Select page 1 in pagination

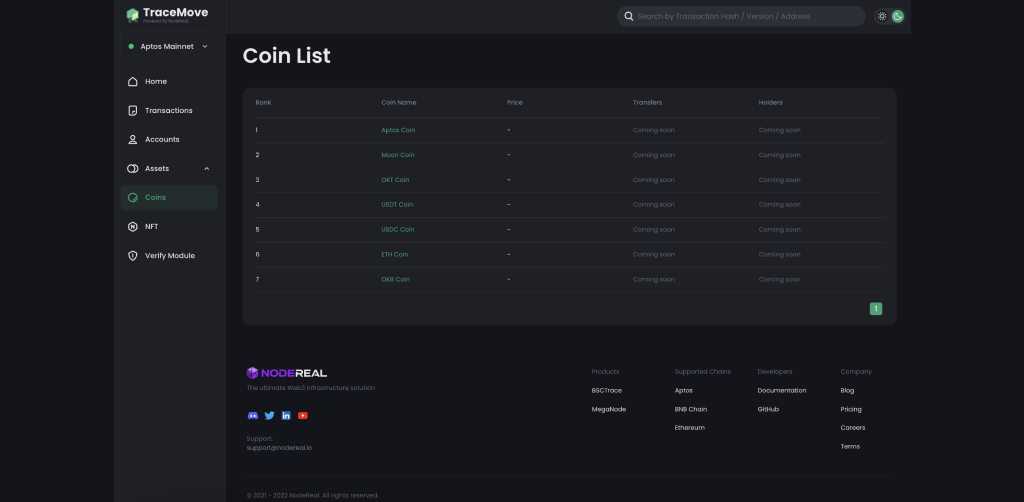click(x=876, y=309)
